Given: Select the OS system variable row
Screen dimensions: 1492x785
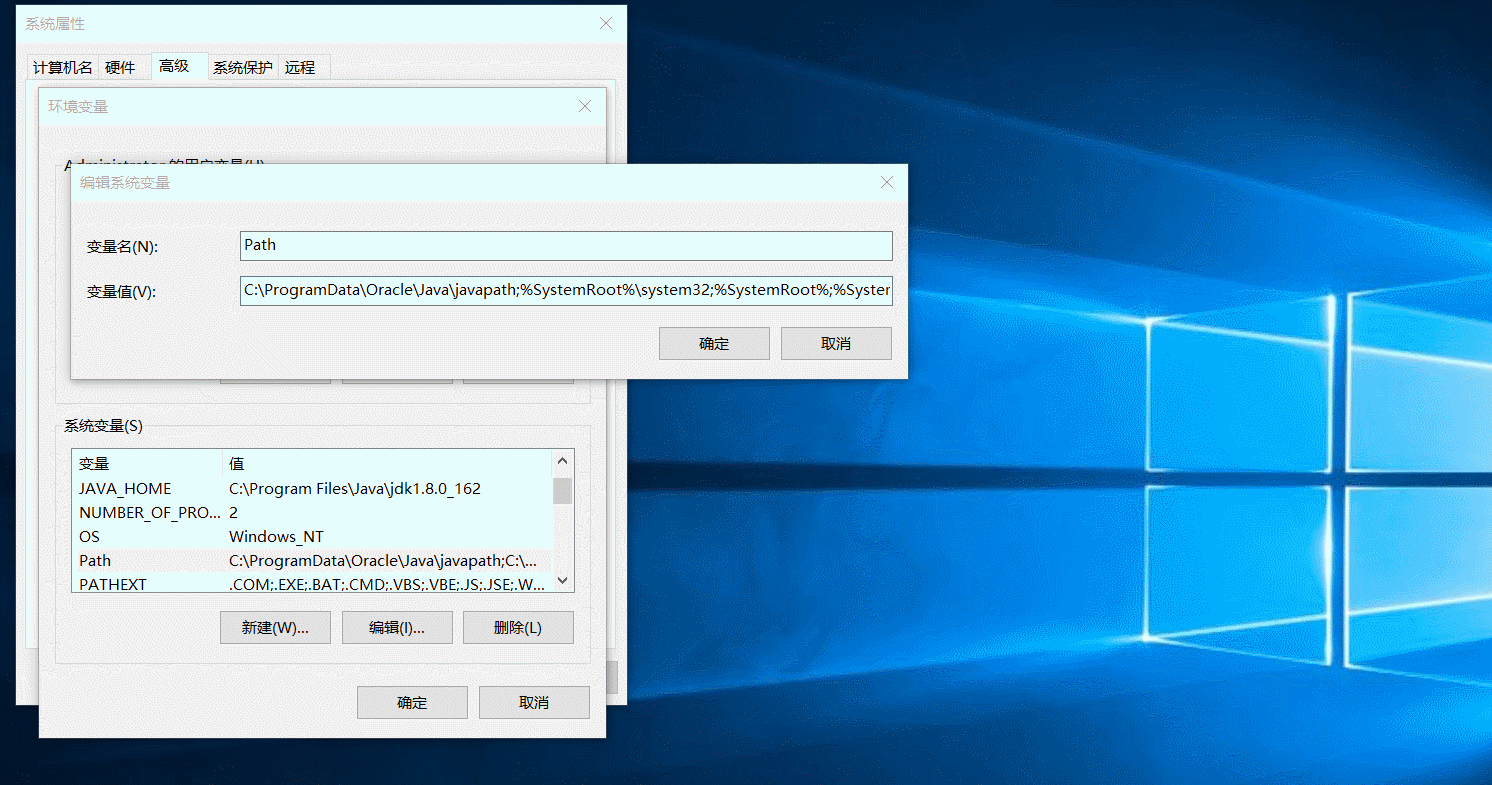Looking at the screenshot, I should tap(312, 537).
